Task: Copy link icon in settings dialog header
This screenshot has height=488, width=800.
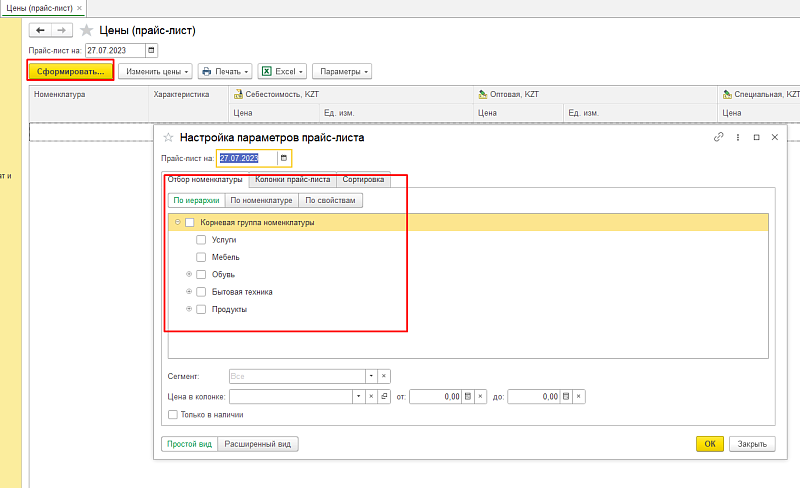Action: coord(718,138)
